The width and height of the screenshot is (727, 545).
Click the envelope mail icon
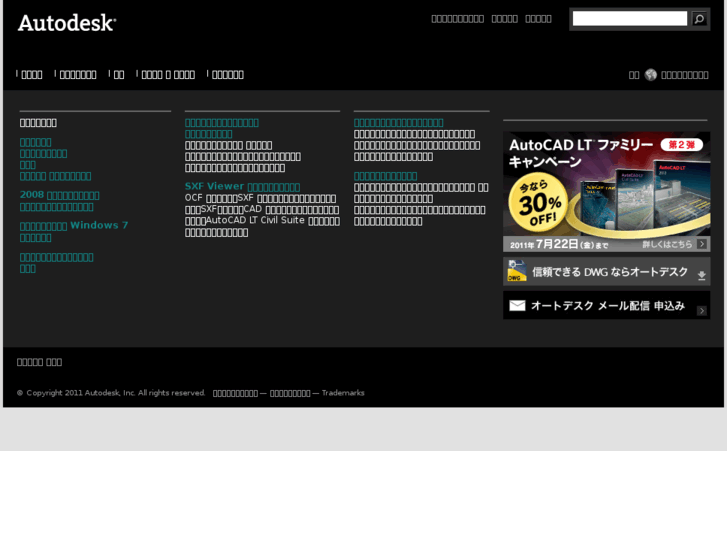point(517,305)
